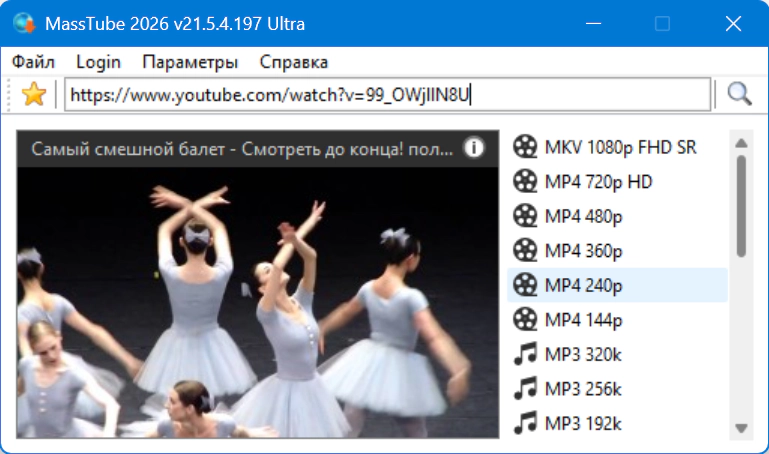Open the Справка menu

click(x=294, y=62)
